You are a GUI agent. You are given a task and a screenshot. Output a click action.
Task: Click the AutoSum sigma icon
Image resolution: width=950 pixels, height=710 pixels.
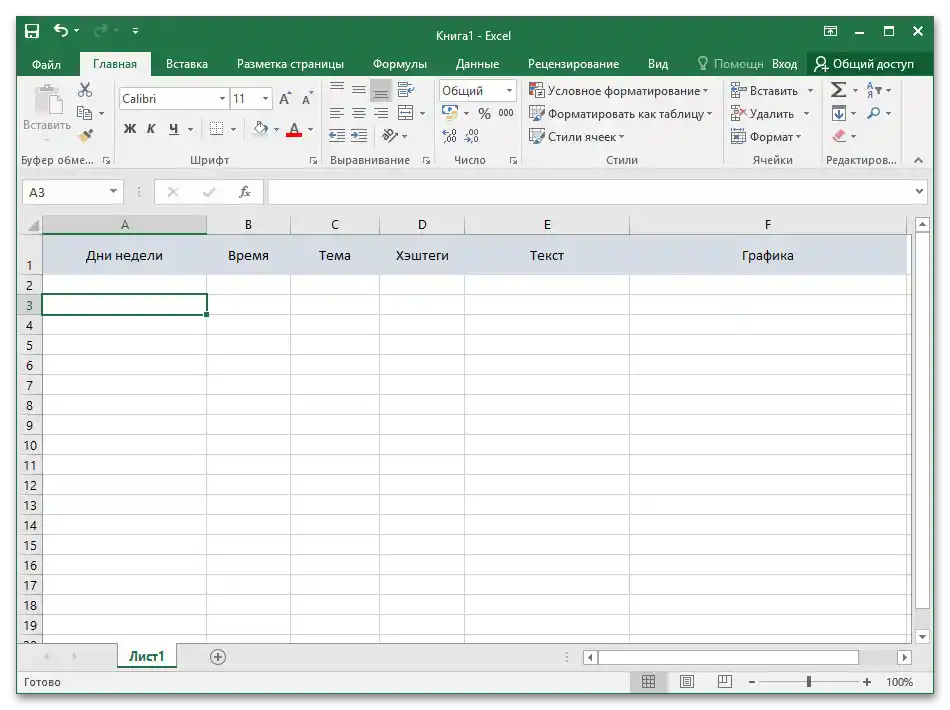(838, 90)
